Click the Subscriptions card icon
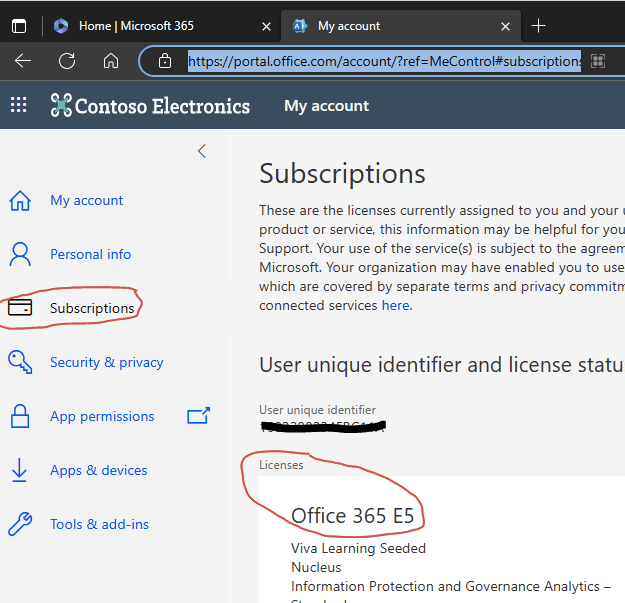The height and width of the screenshot is (603, 625). (20, 308)
